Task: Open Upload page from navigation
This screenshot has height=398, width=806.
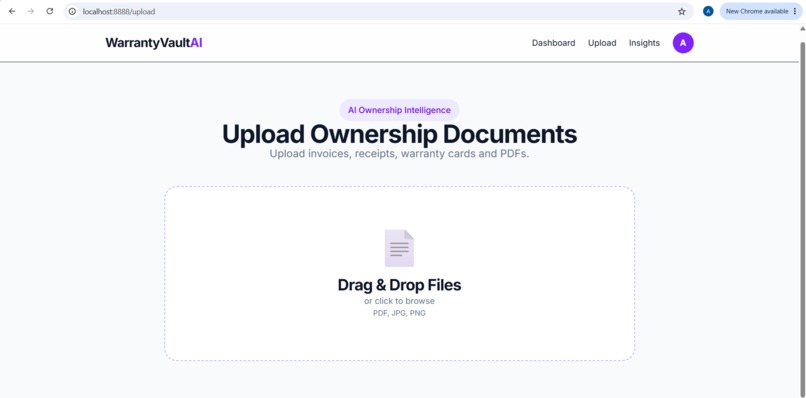Action: coord(602,43)
